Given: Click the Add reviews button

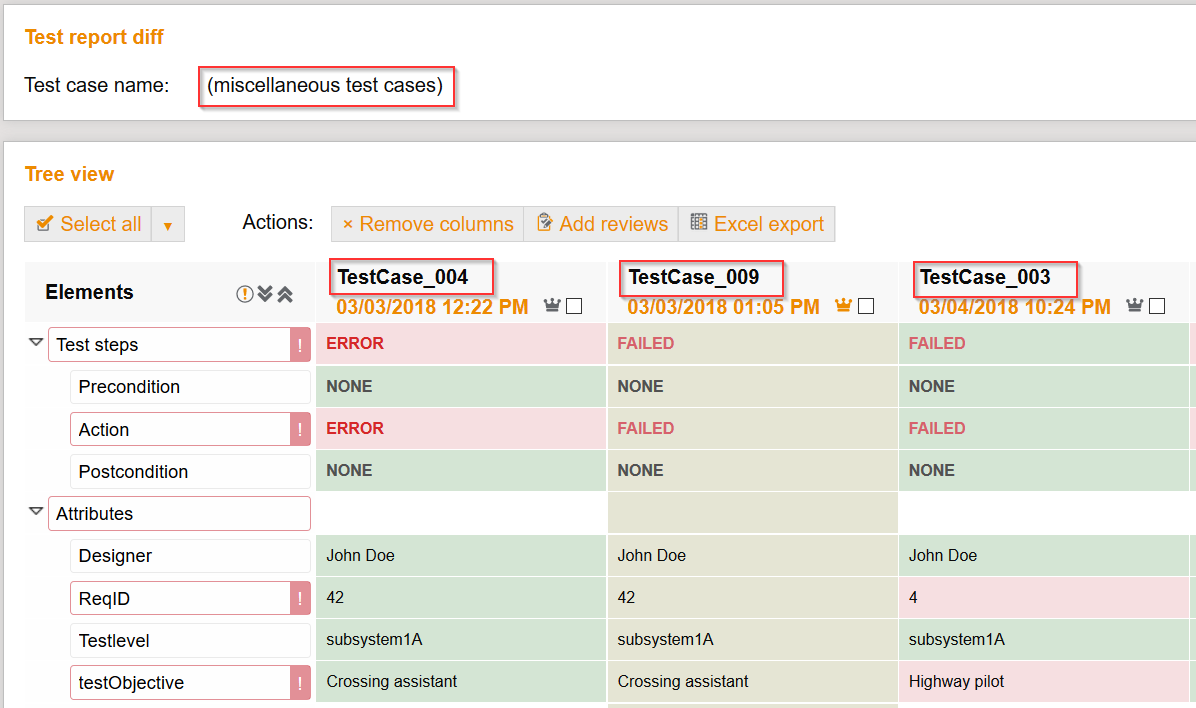Looking at the screenshot, I should [x=601, y=223].
